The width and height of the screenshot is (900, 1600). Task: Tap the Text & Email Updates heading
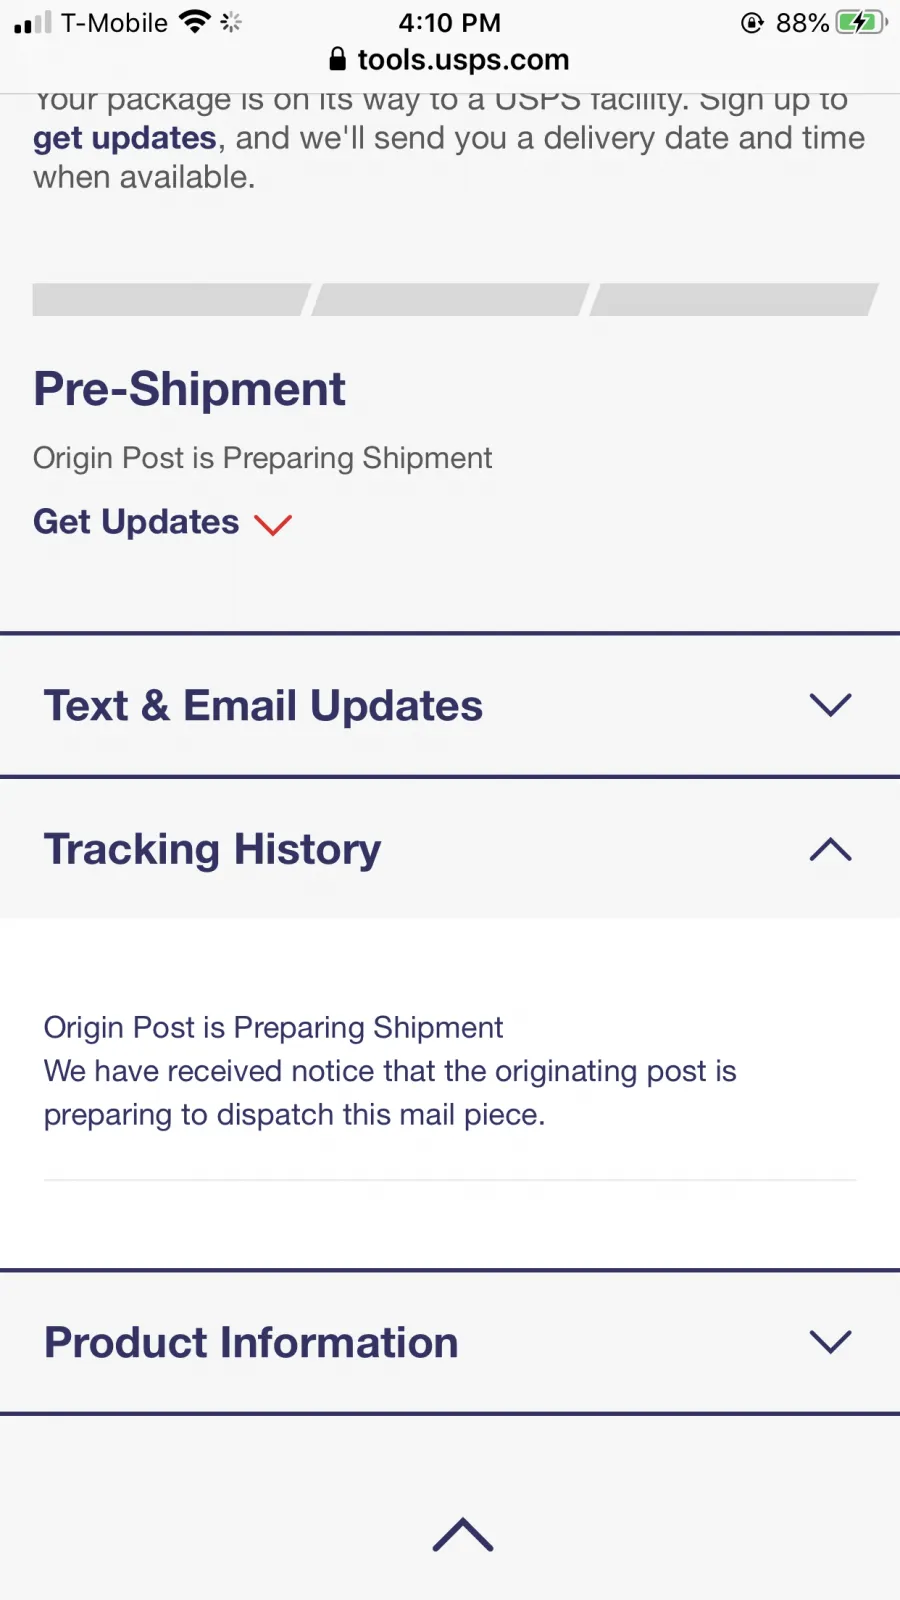tap(263, 706)
